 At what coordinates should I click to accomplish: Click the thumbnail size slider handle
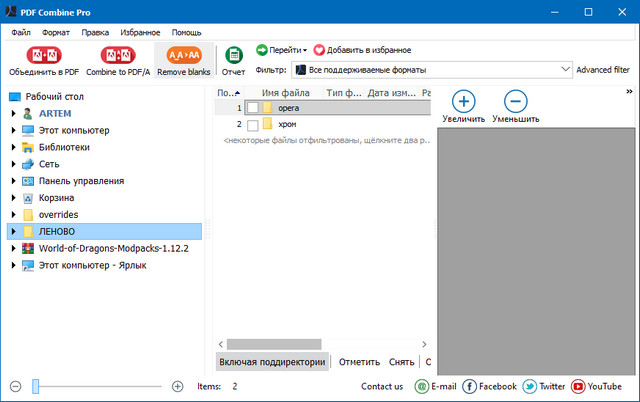[36, 386]
